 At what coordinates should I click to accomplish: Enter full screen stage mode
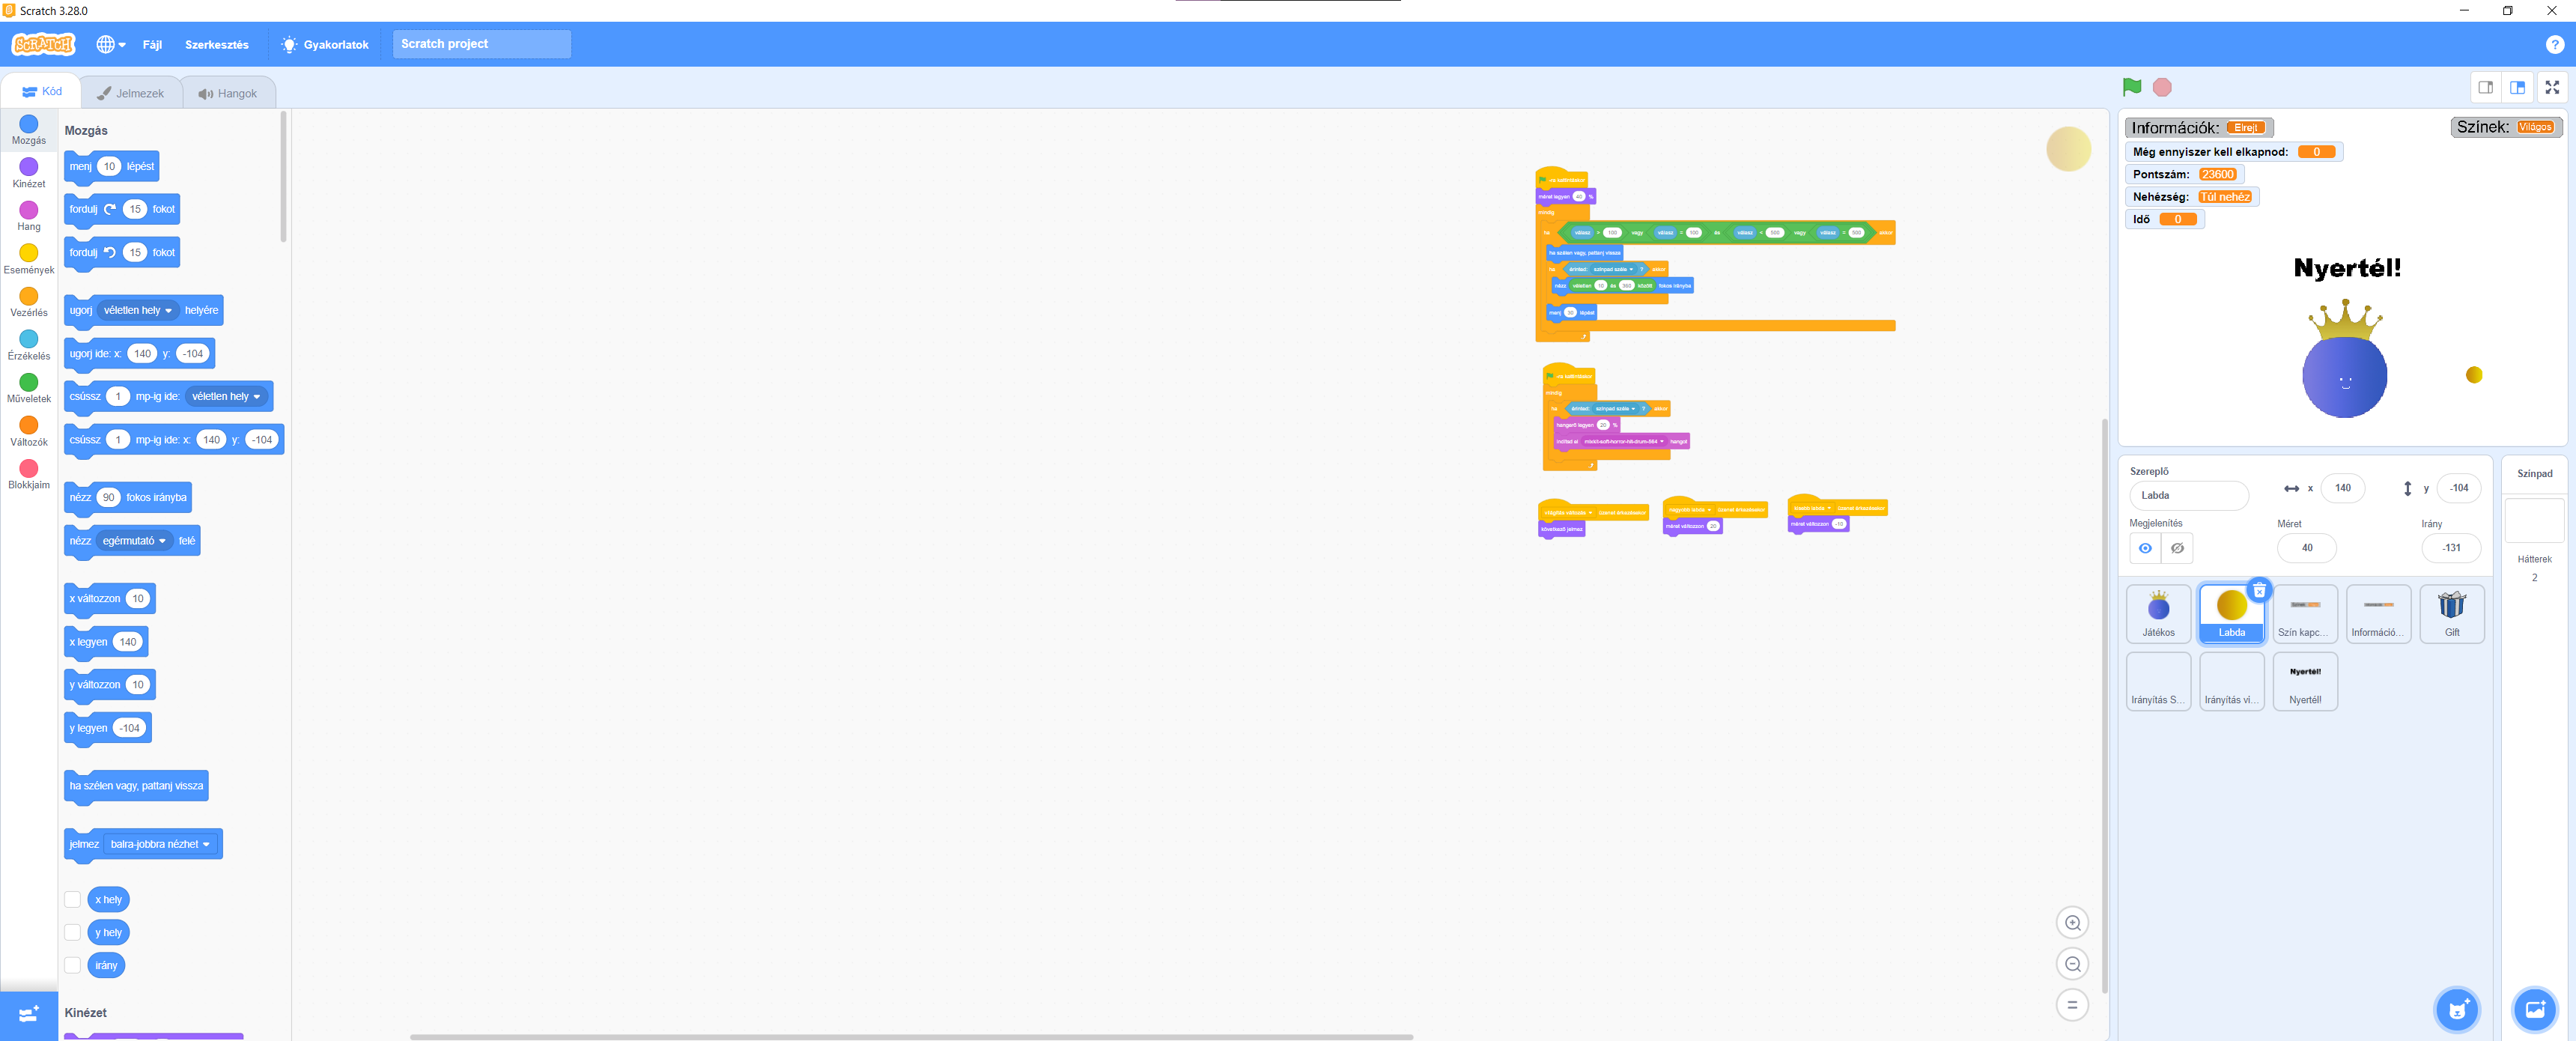coord(2551,88)
